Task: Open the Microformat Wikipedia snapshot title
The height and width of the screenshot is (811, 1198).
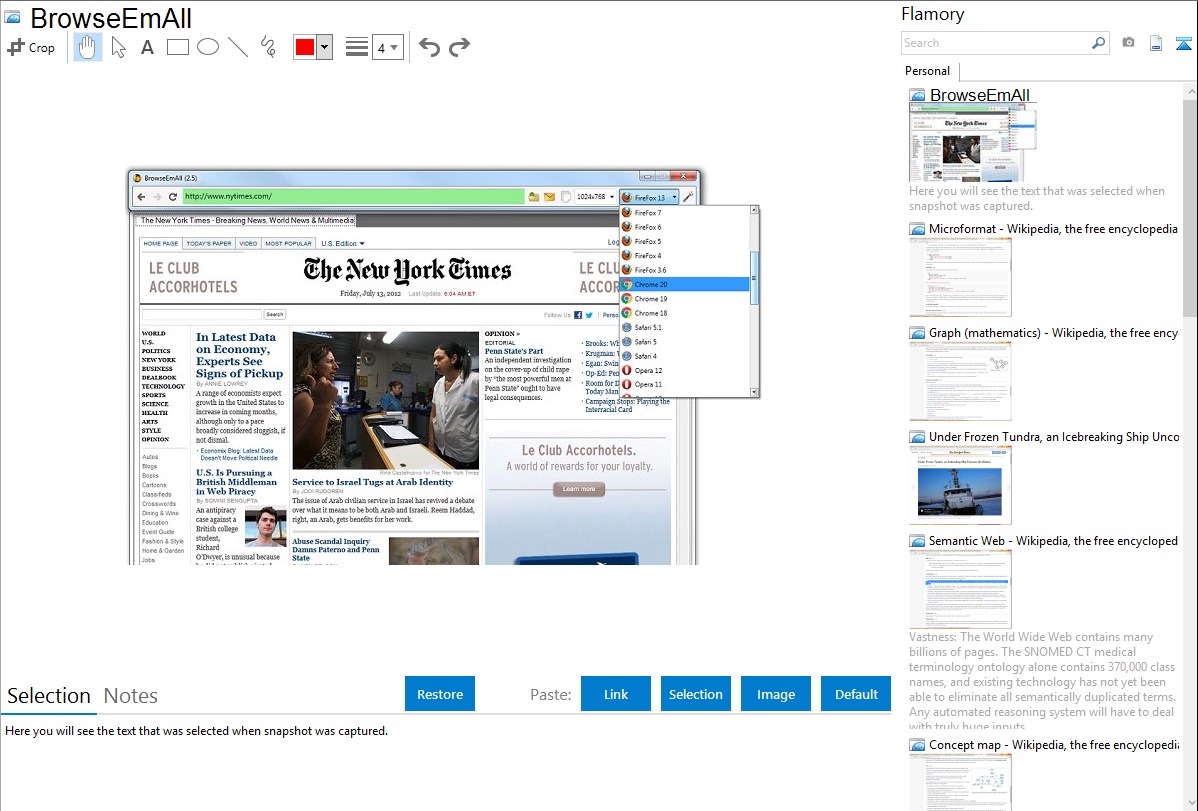Action: click(x=1053, y=229)
